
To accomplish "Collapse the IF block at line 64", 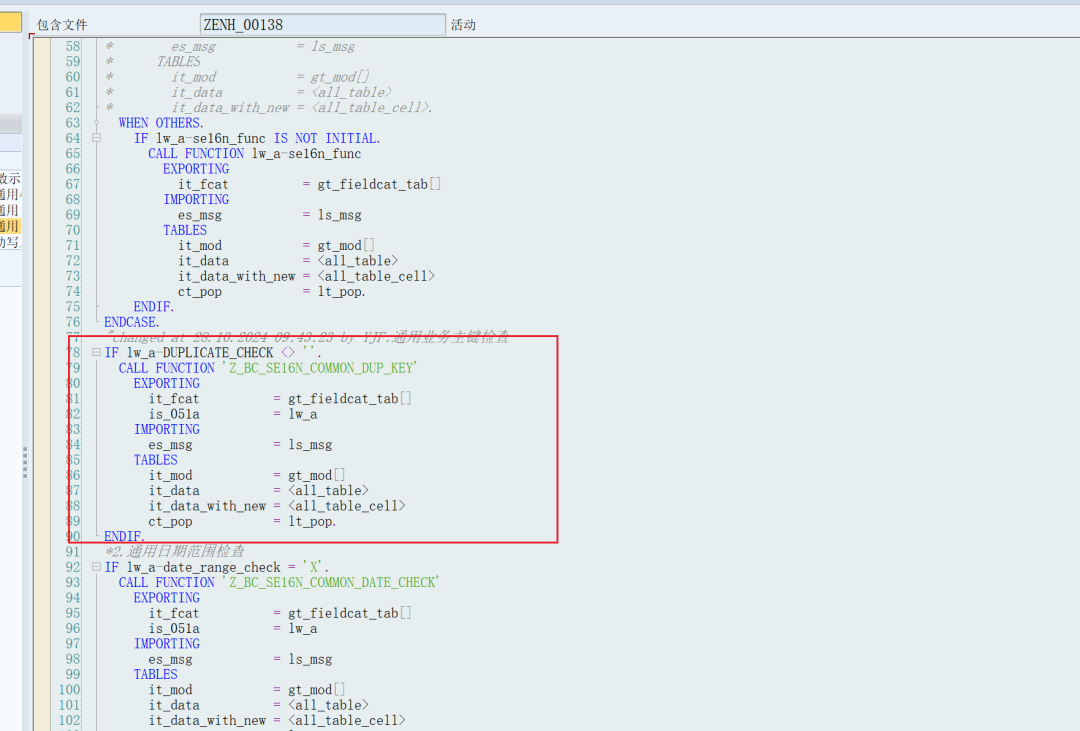I will [x=96, y=138].
